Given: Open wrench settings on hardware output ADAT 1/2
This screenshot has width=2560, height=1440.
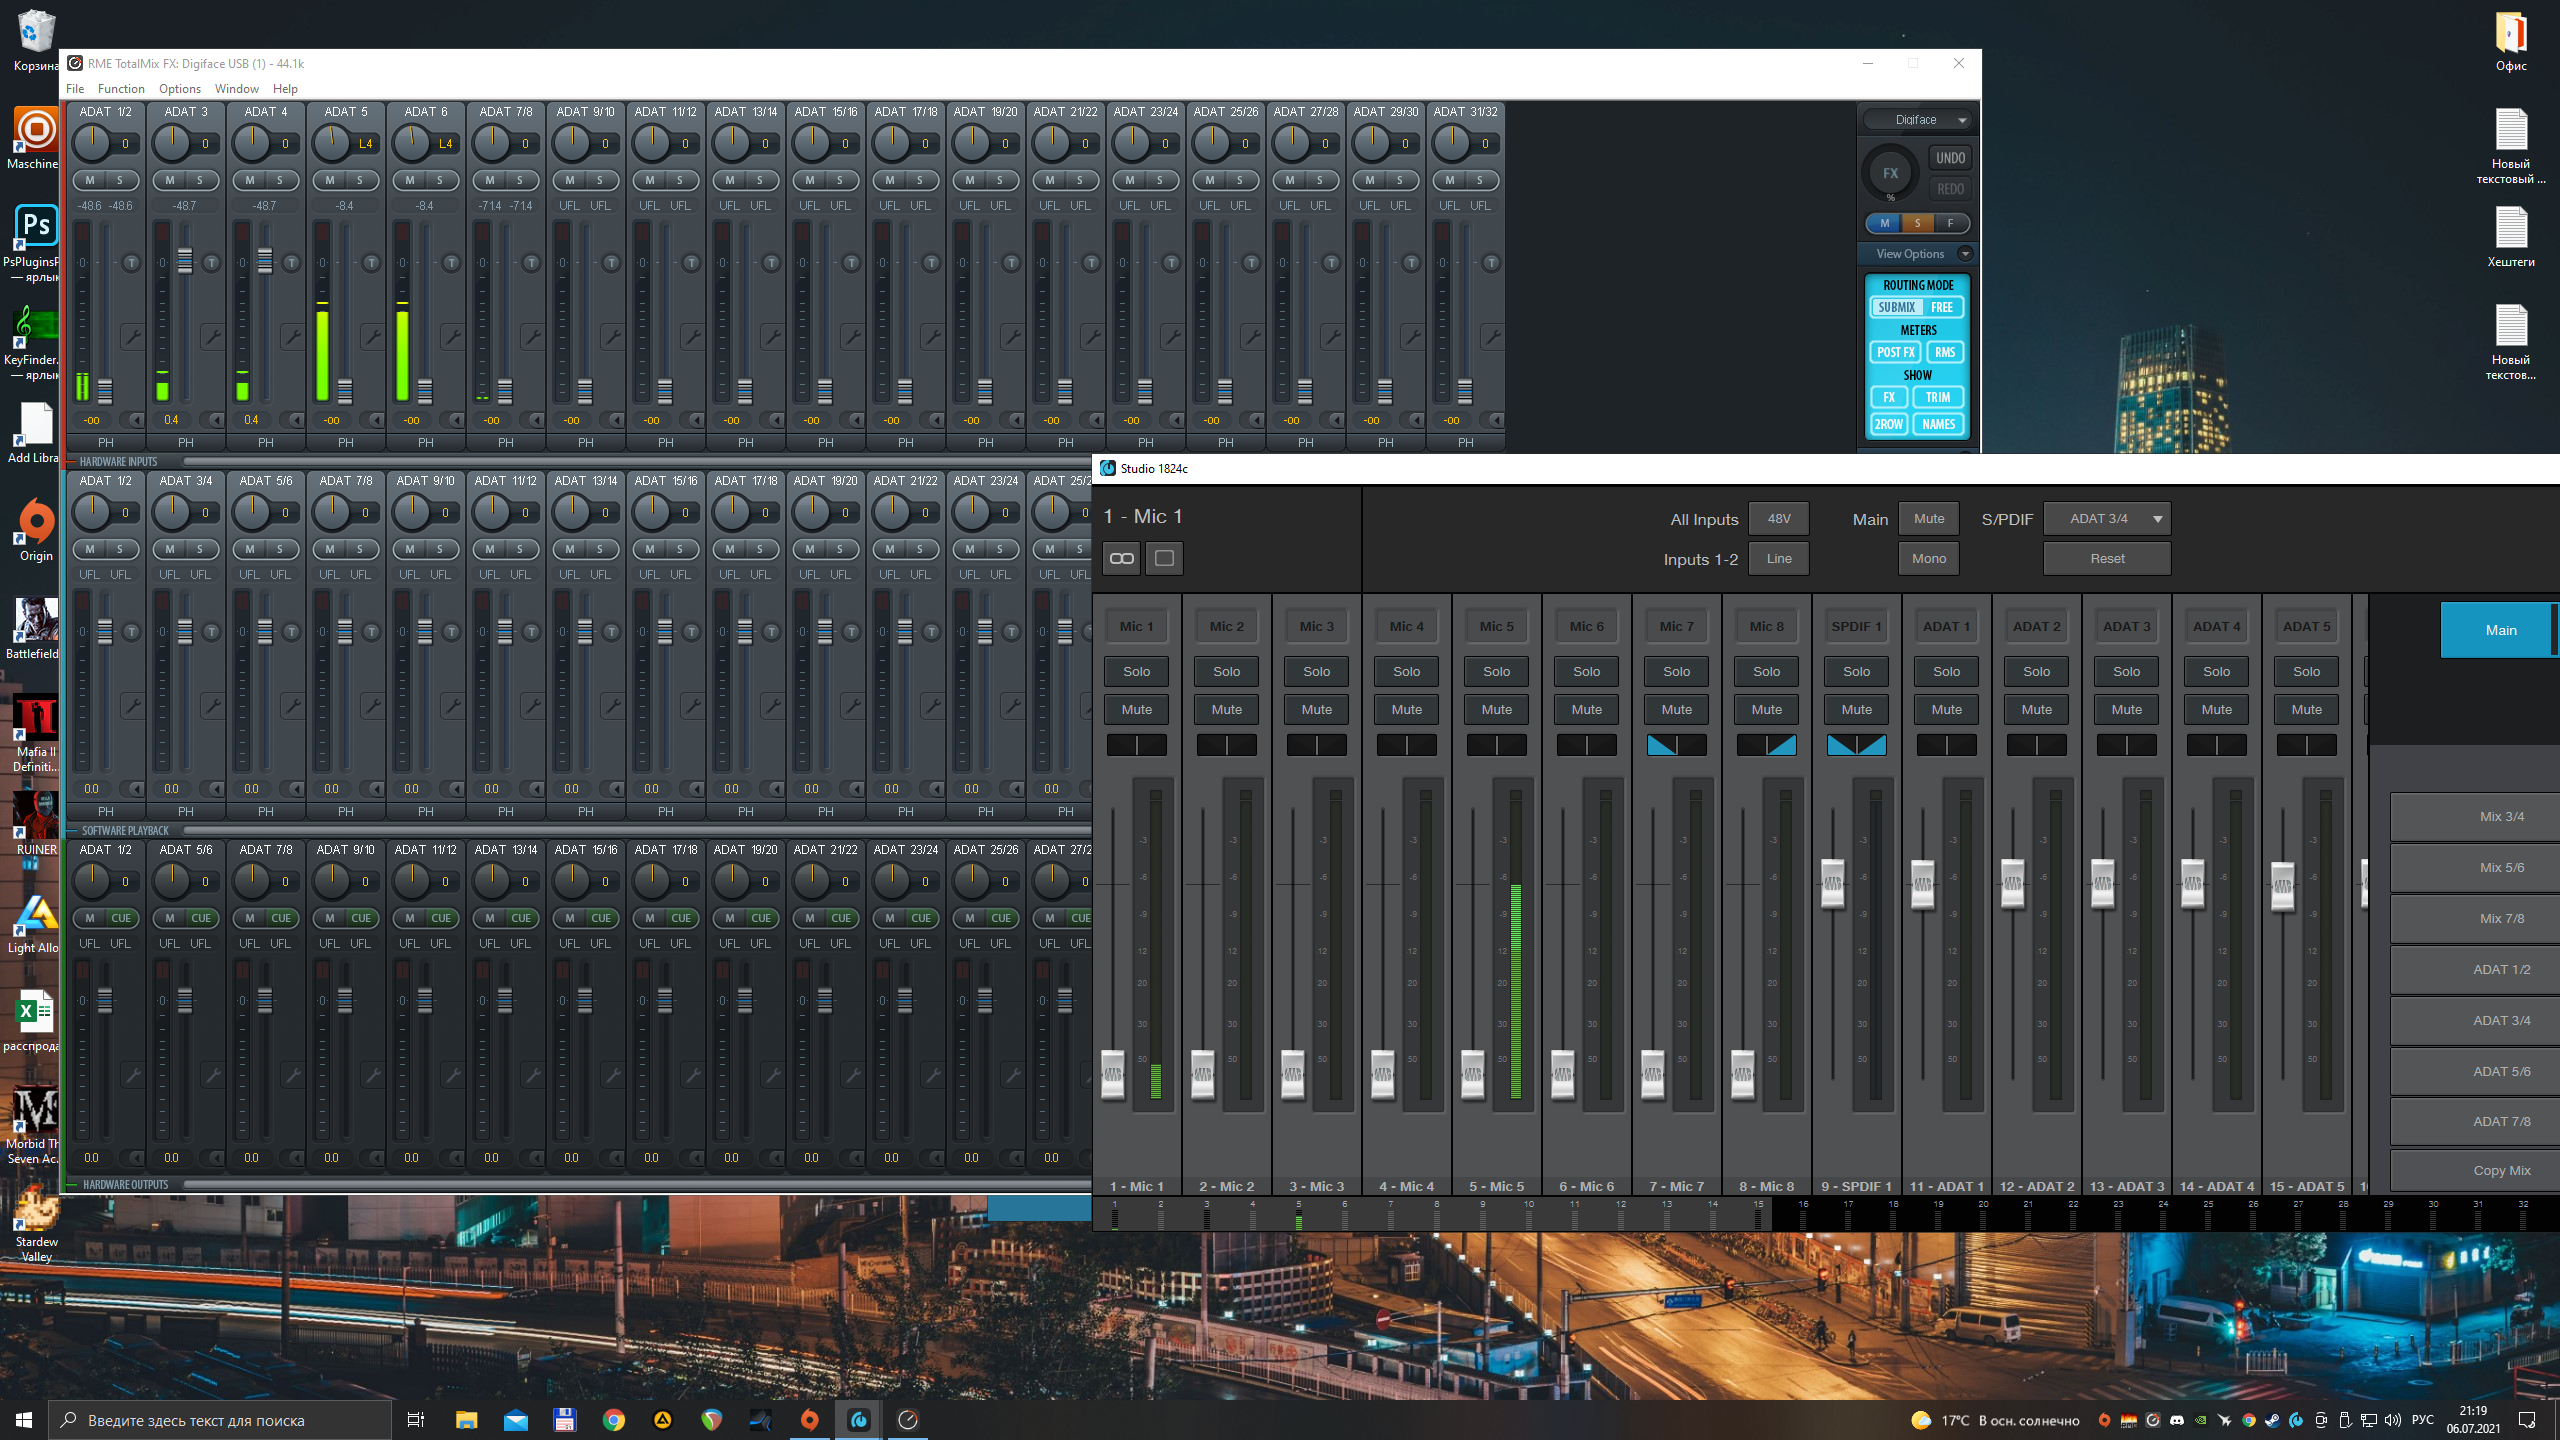Looking at the screenshot, I should click(132, 1075).
